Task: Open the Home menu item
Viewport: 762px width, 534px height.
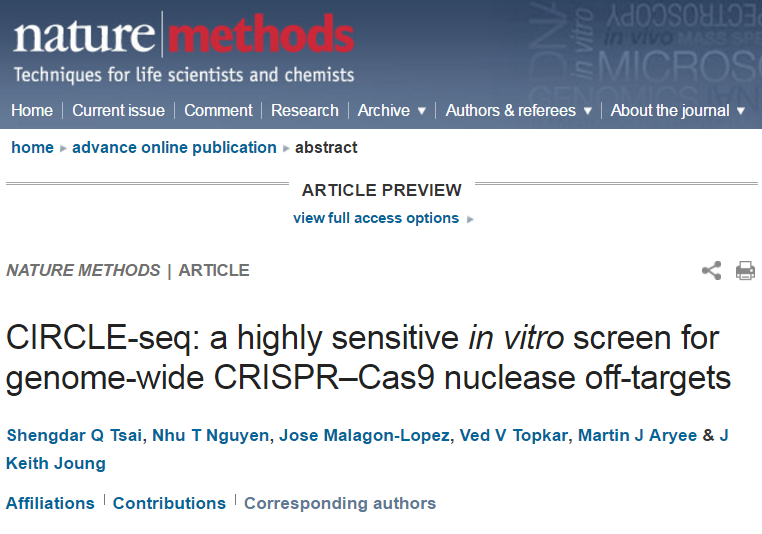Action: coord(32,110)
